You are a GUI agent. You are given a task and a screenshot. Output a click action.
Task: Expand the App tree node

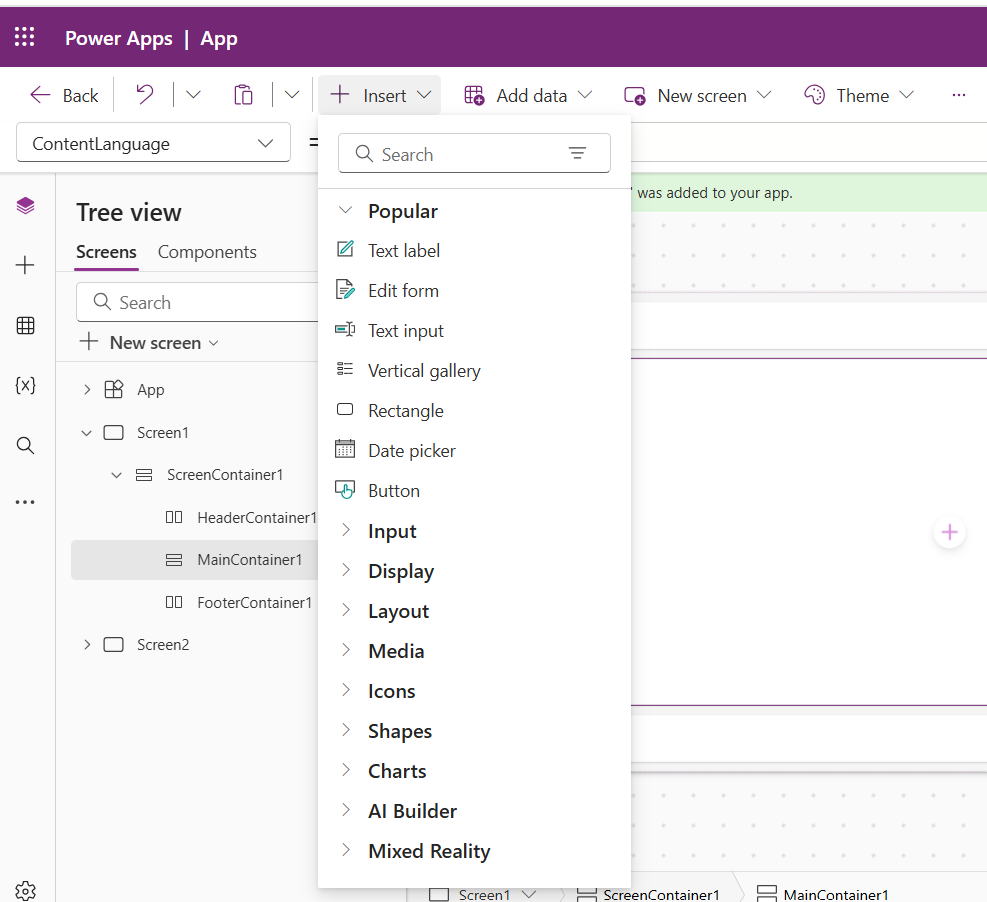(x=87, y=390)
